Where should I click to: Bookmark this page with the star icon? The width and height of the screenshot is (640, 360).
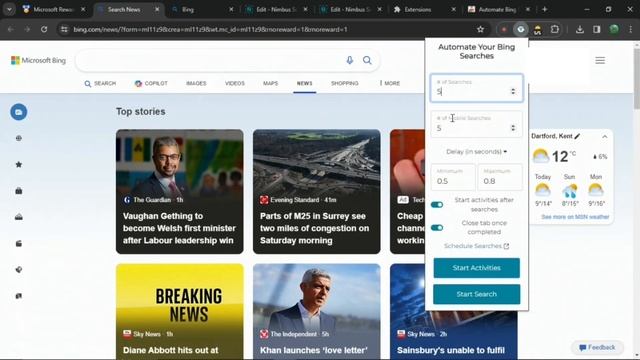480,29
